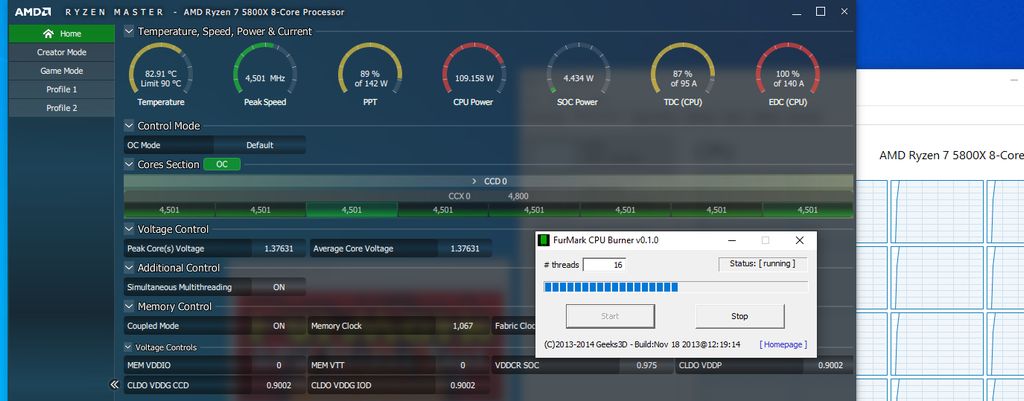Expand the CCD 0 arrow
The width and height of the screenshot is (1024, 401).
tap(474, 181)
